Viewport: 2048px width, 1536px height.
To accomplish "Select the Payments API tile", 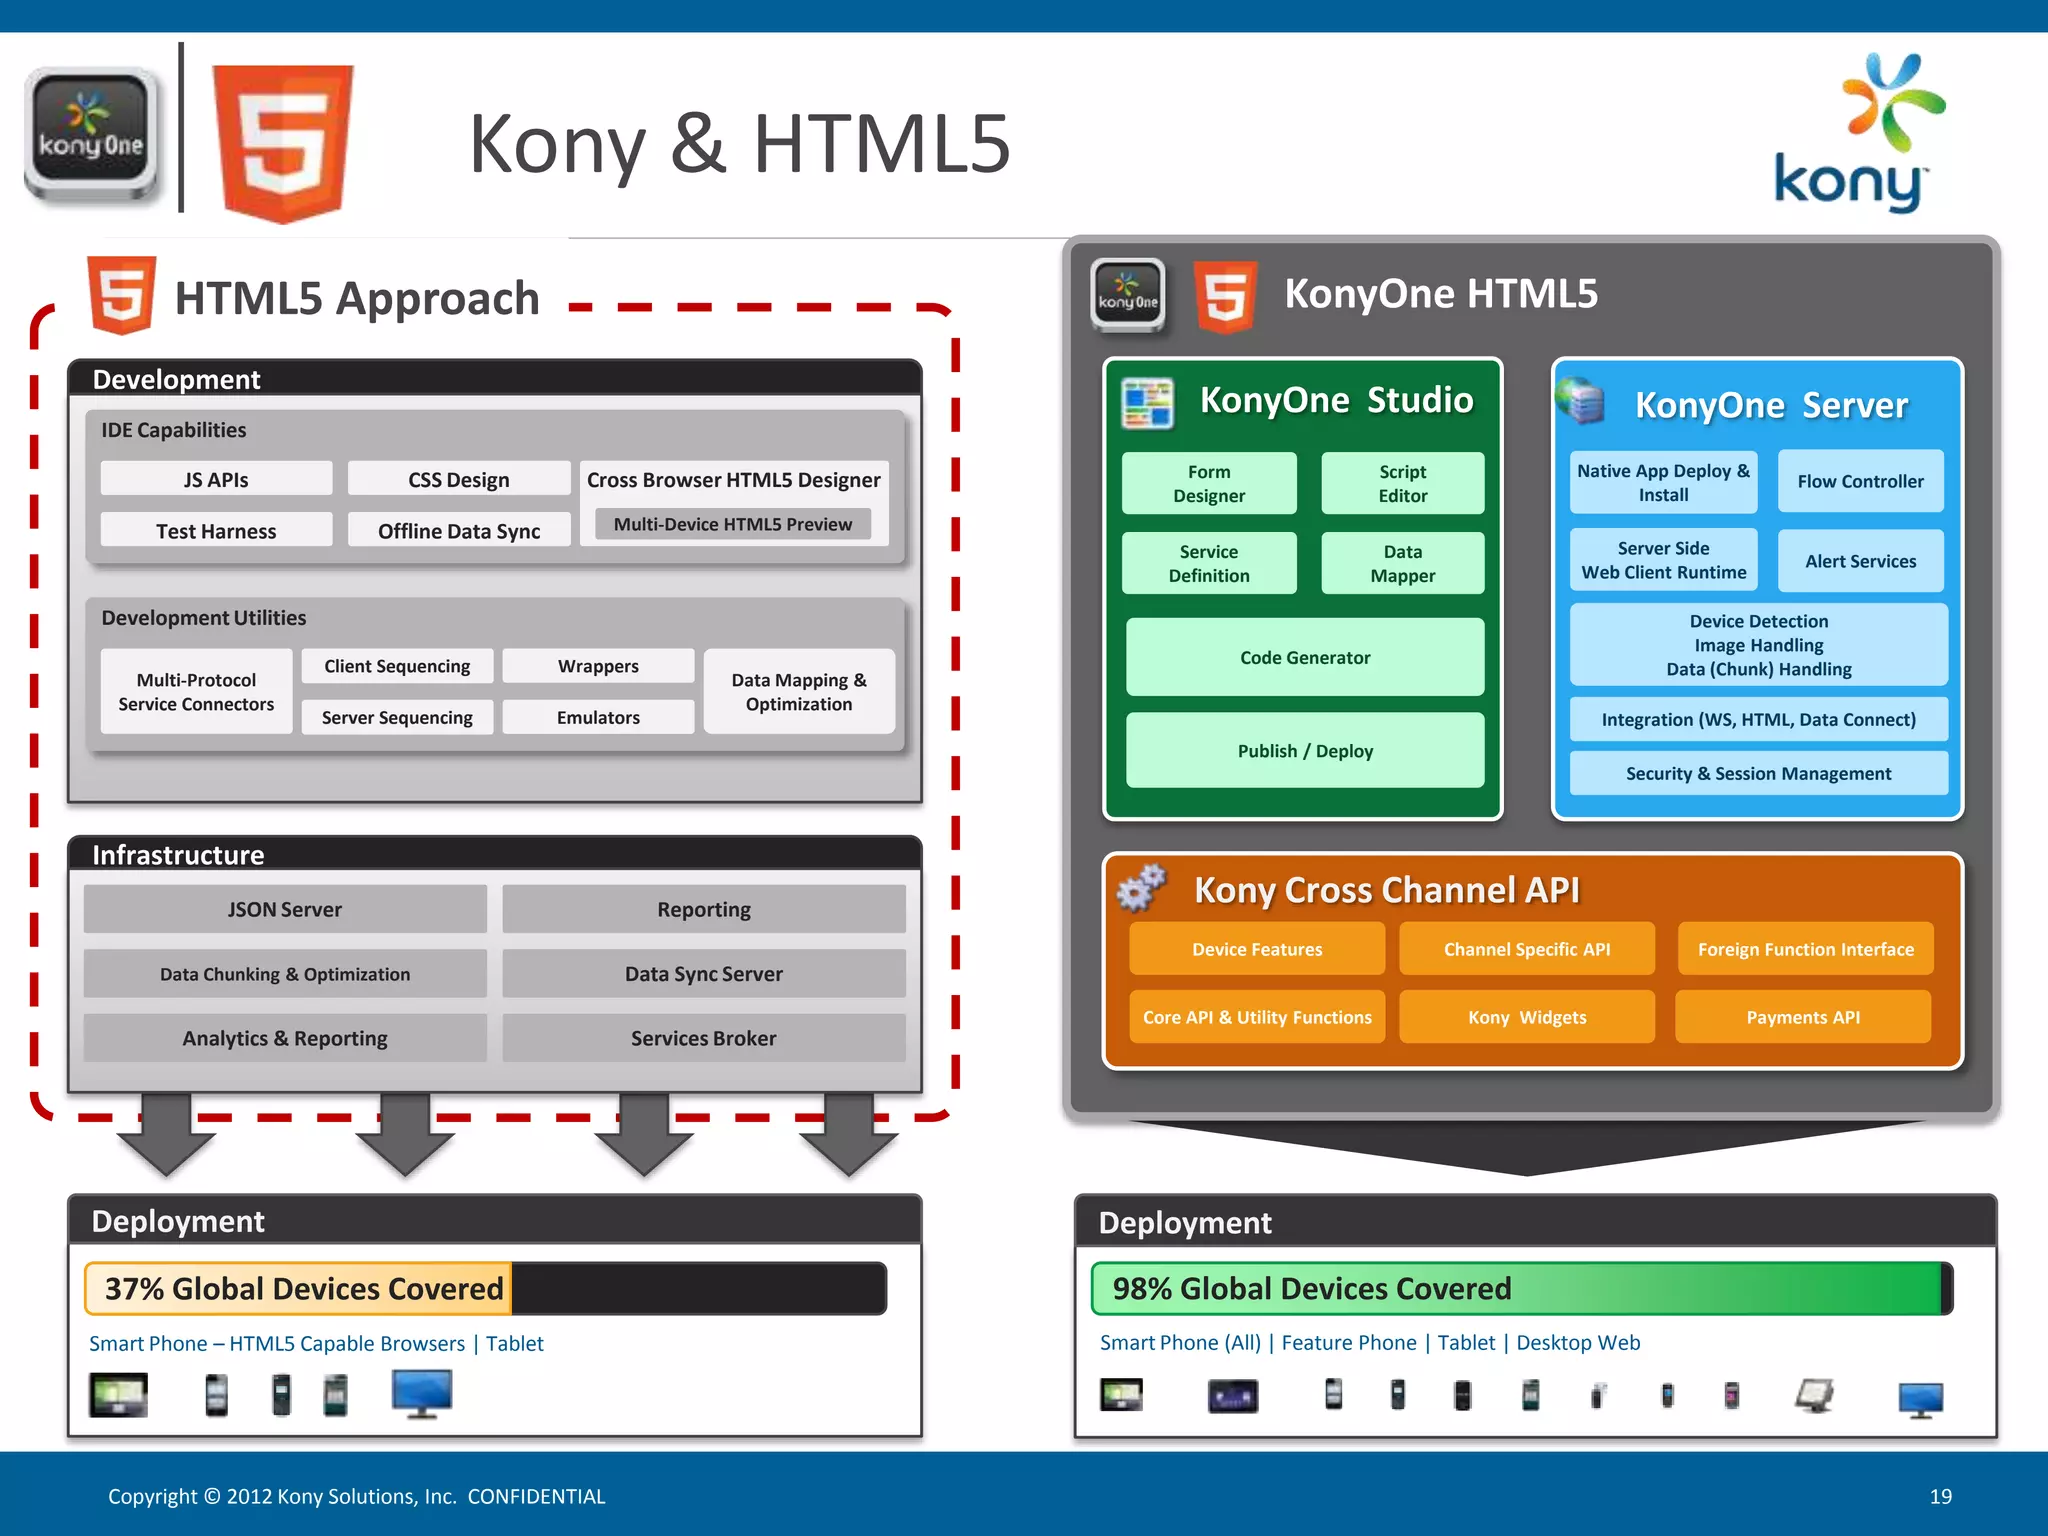I will [1802, 1017].
